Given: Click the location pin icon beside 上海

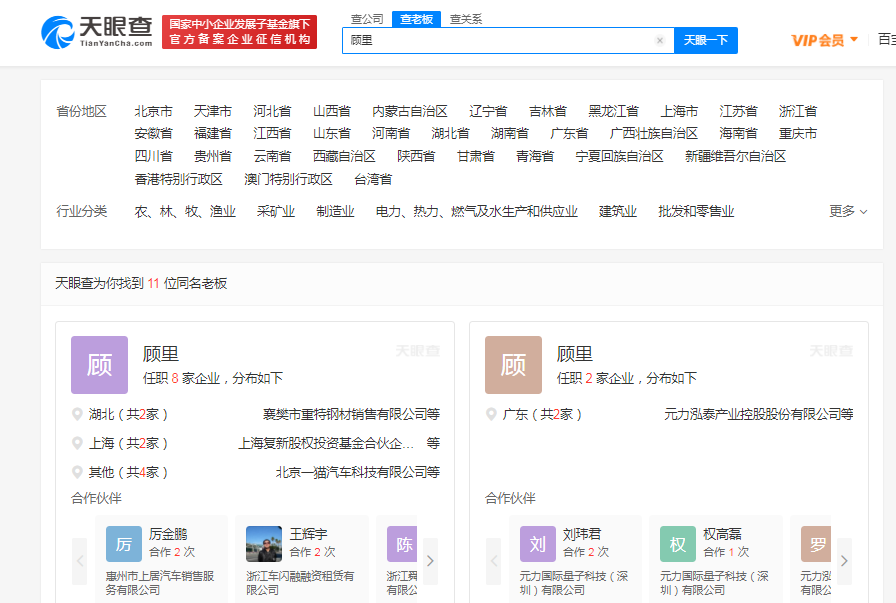Looking at the screenshot, I should [x=77, y=443].
